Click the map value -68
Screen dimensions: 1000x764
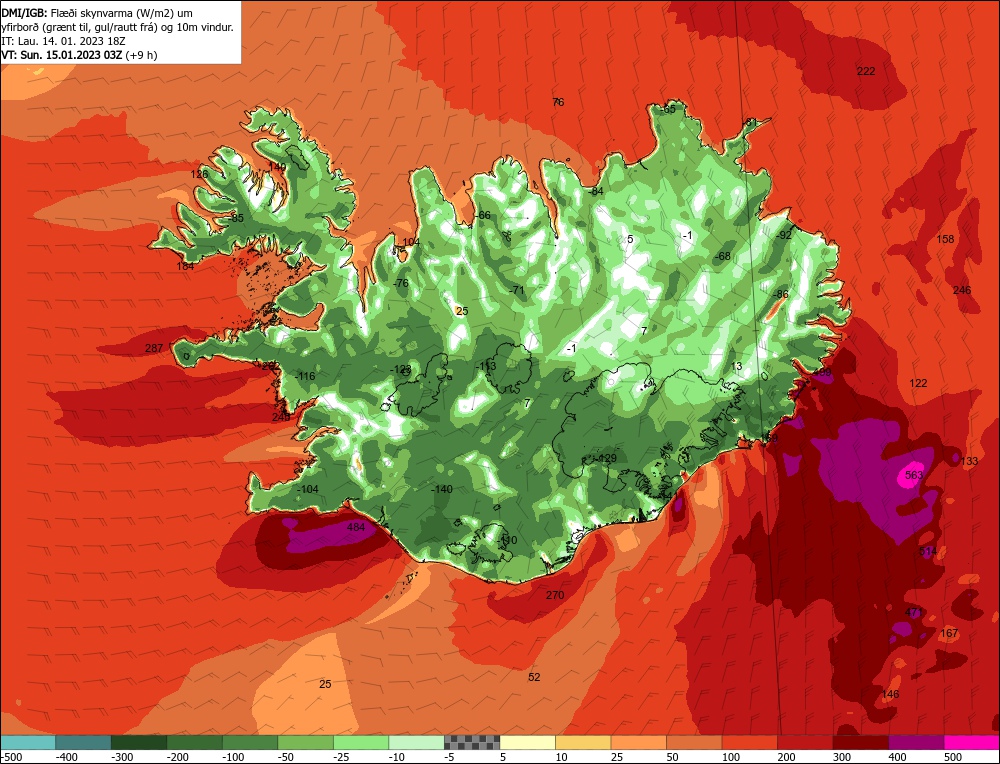[723, 256]
